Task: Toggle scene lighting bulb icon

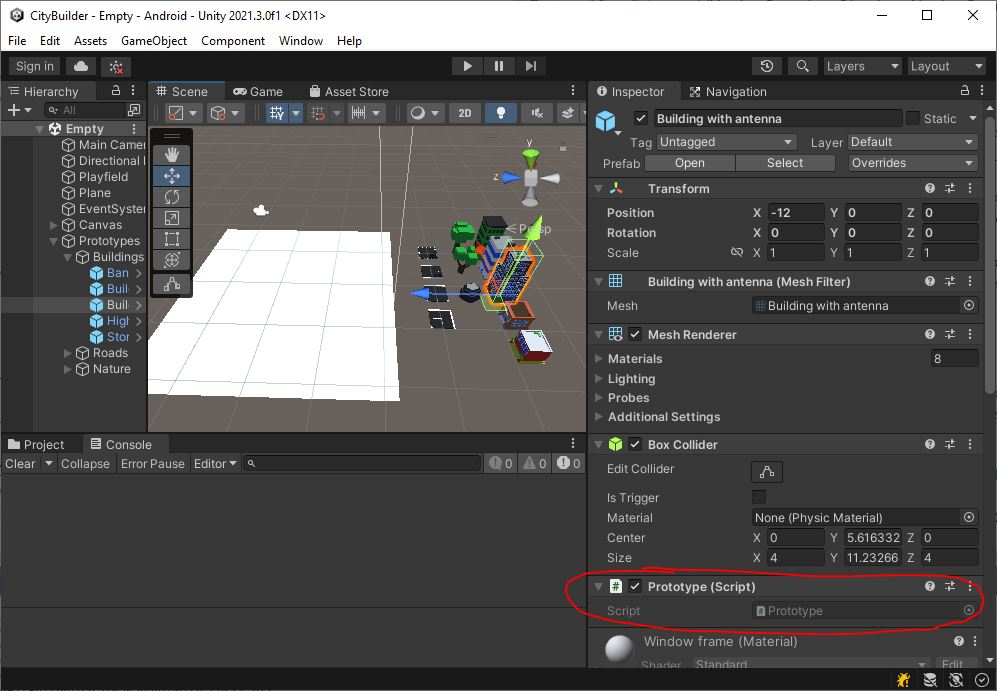Action: [500, 113]
